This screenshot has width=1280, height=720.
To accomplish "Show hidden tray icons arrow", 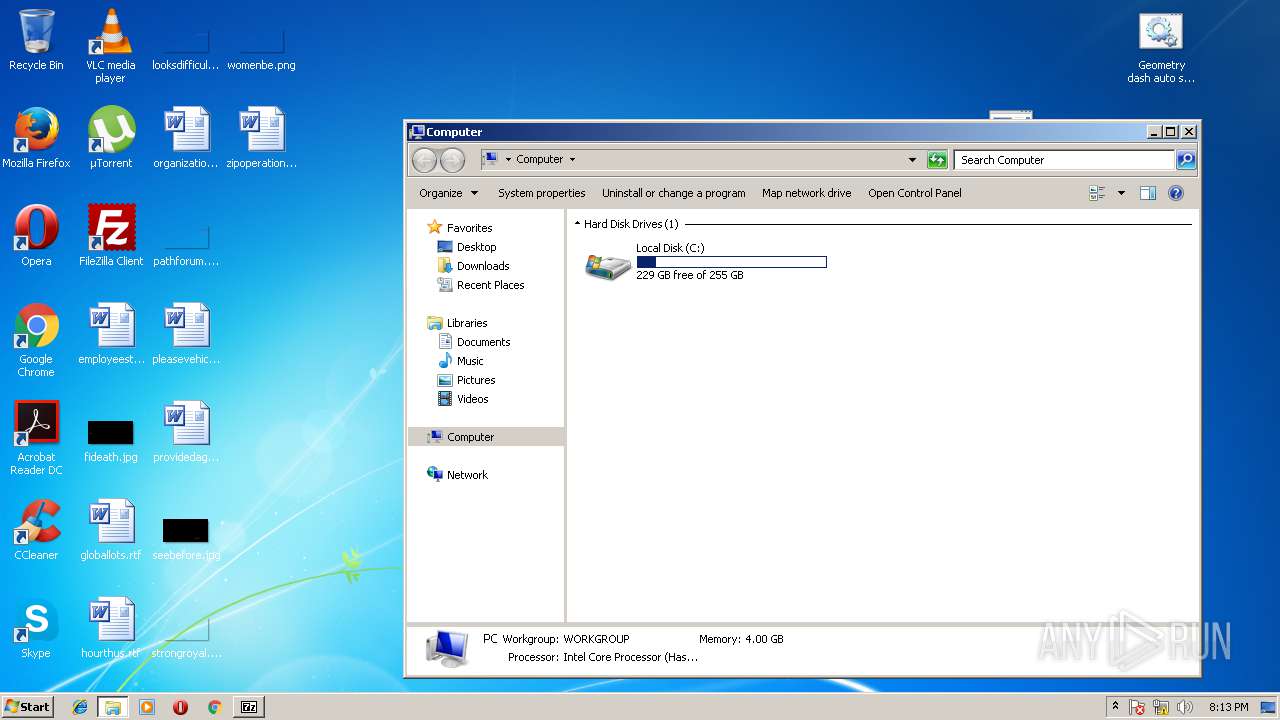I will 1115,707.
